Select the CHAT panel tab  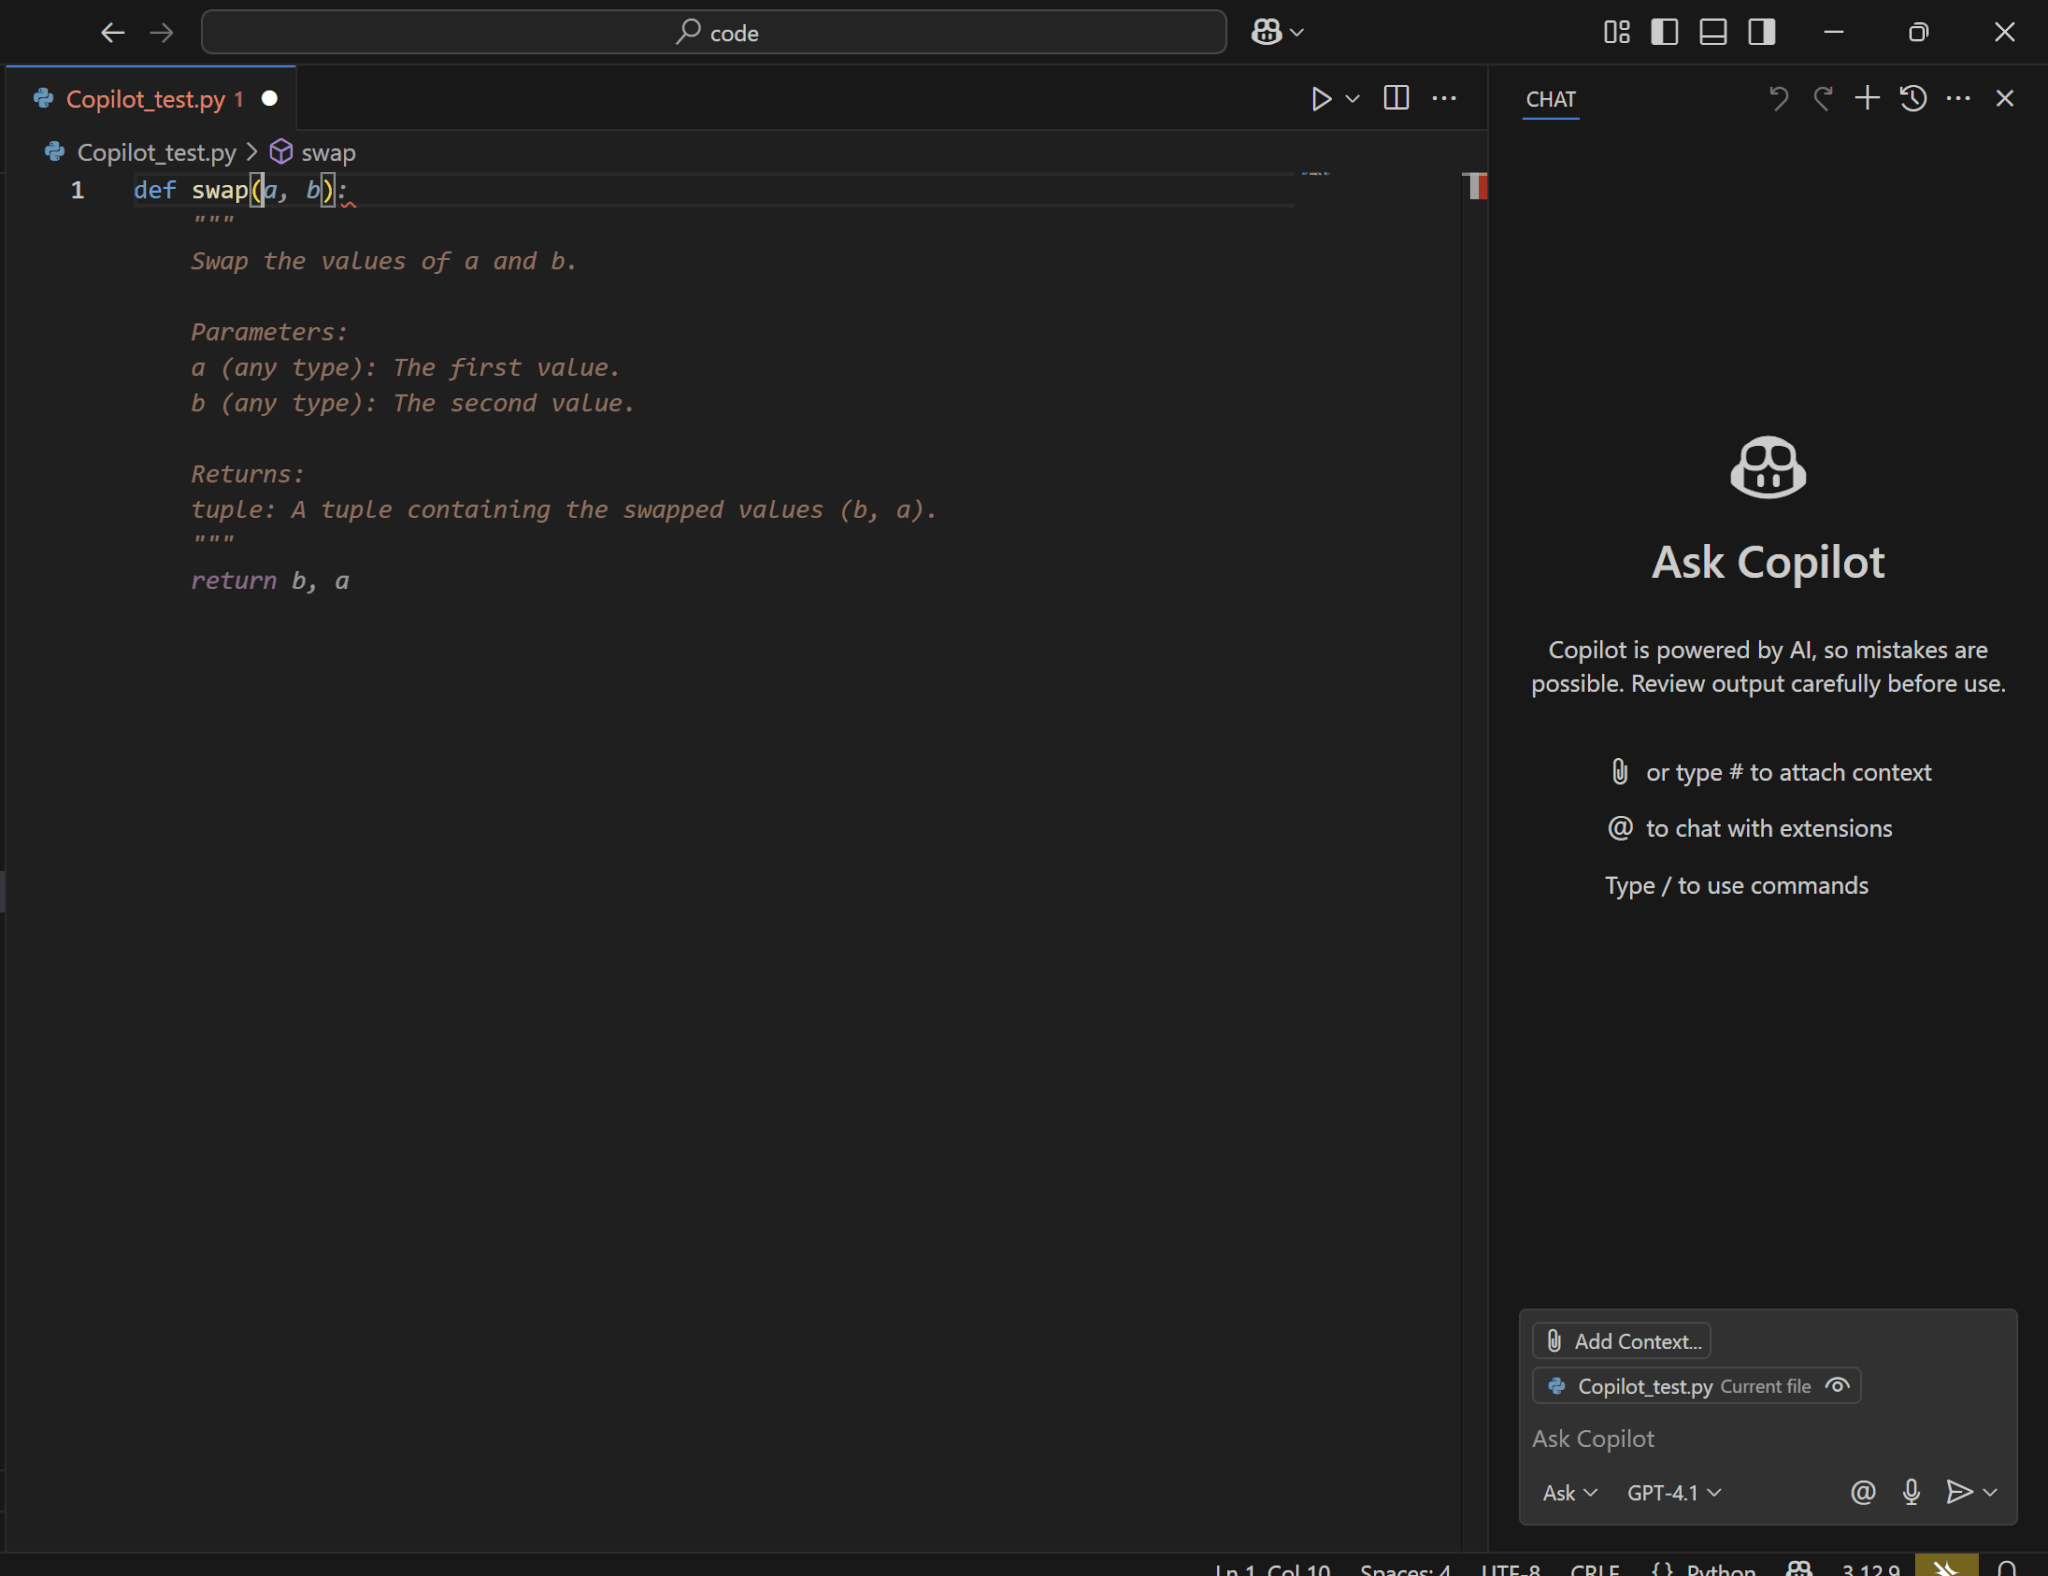(1550, 100)
